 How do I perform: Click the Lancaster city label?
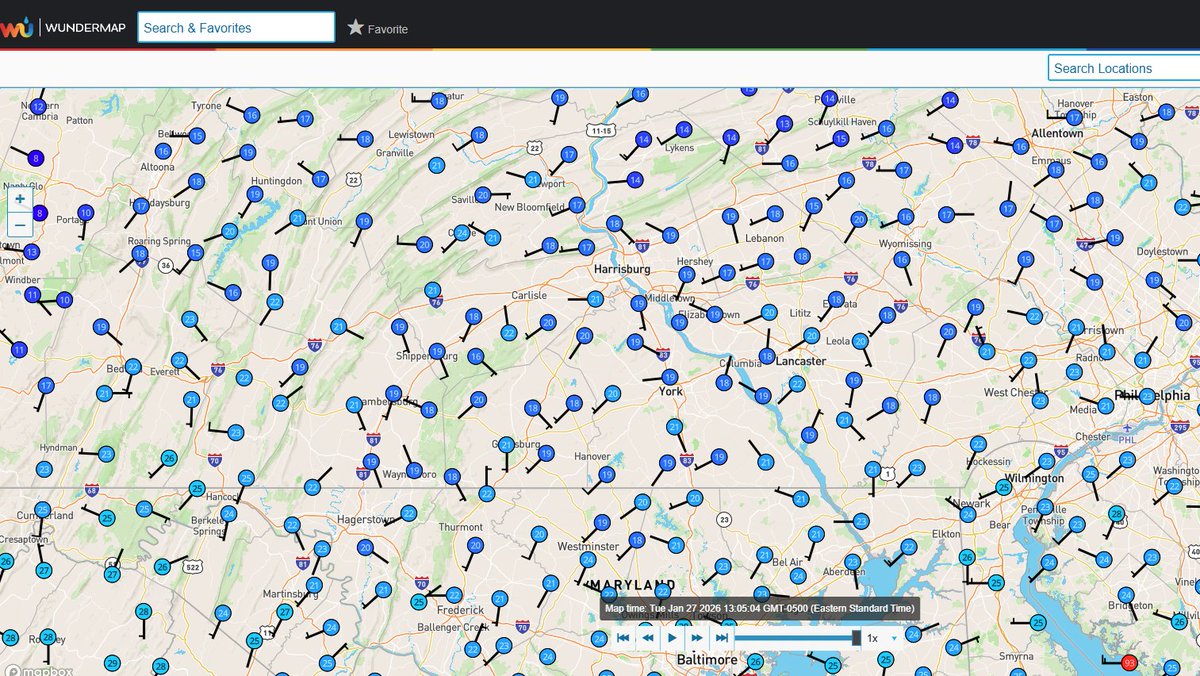801,361
